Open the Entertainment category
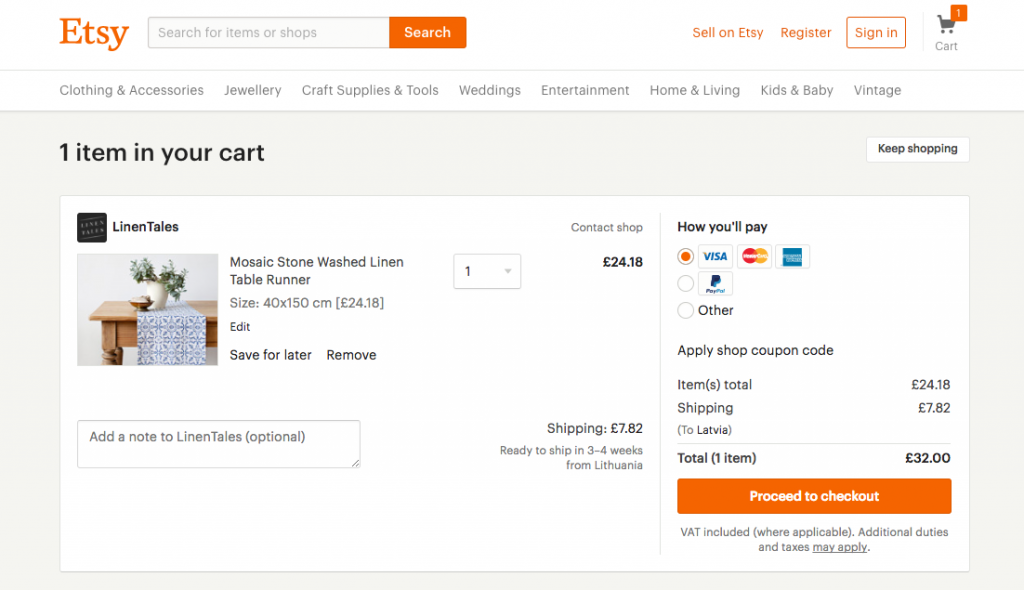Image resolution: width=1024 pixels, height=590 pixels. [585, 90]
